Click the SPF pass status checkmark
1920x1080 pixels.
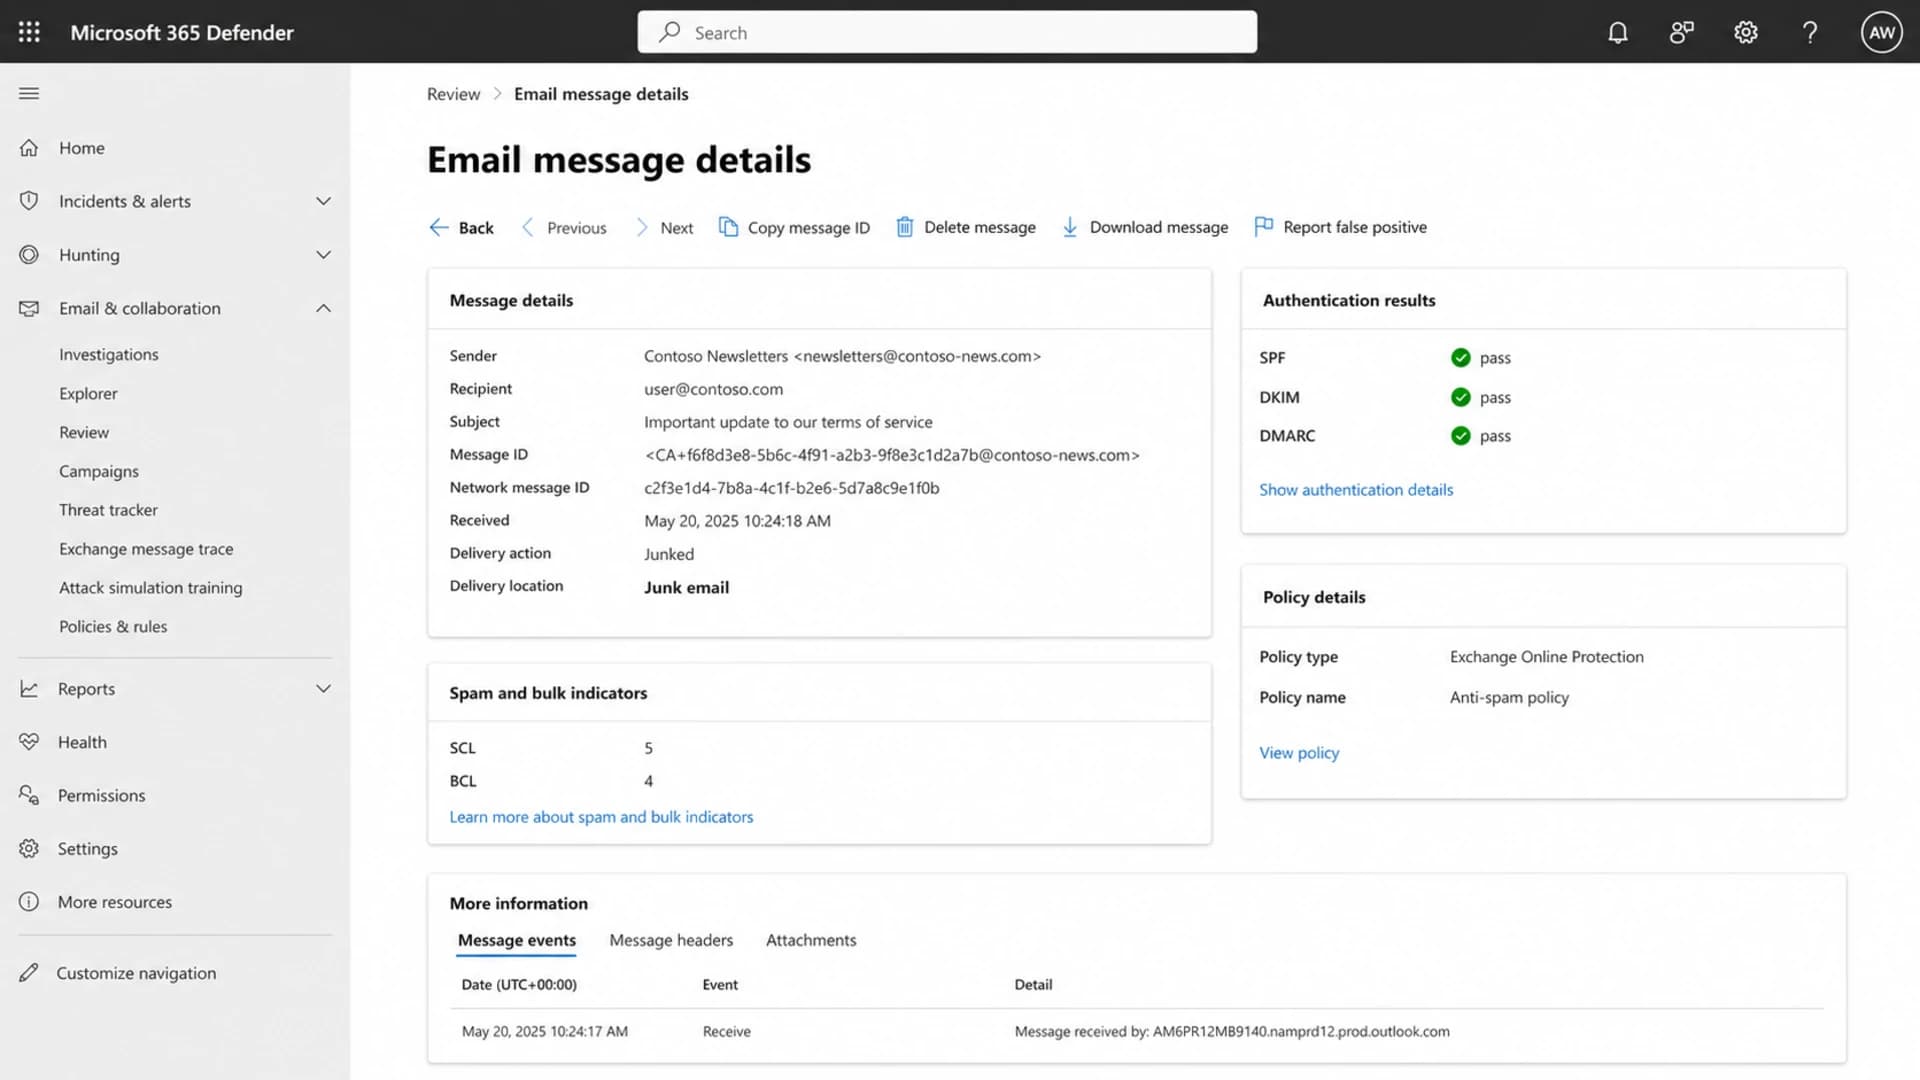1460,358
